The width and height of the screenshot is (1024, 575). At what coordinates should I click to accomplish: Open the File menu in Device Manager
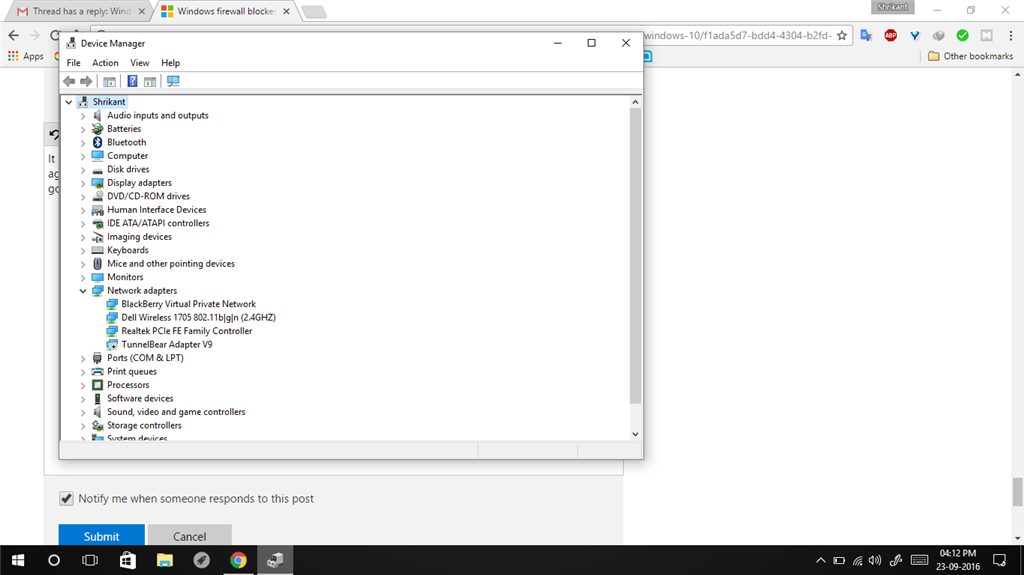click(x=74, y=63)
